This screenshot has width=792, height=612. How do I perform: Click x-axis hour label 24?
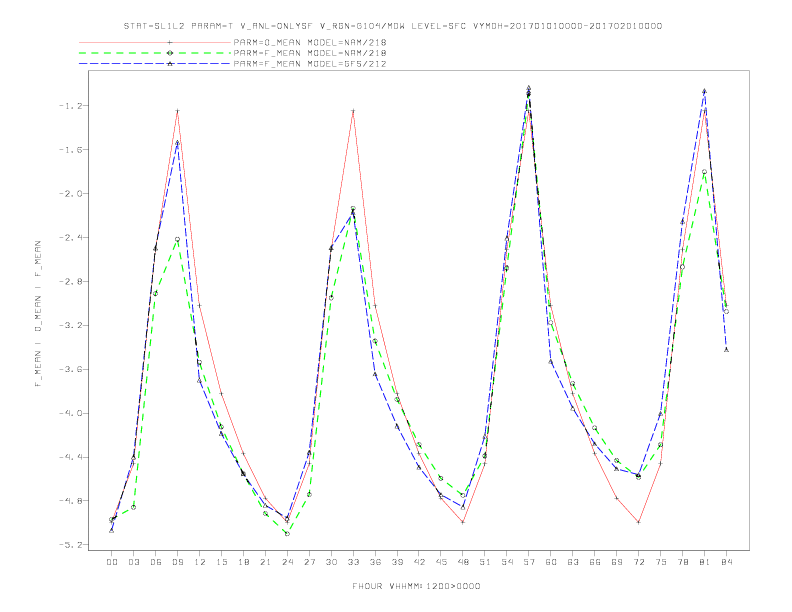tap(287, 562)
